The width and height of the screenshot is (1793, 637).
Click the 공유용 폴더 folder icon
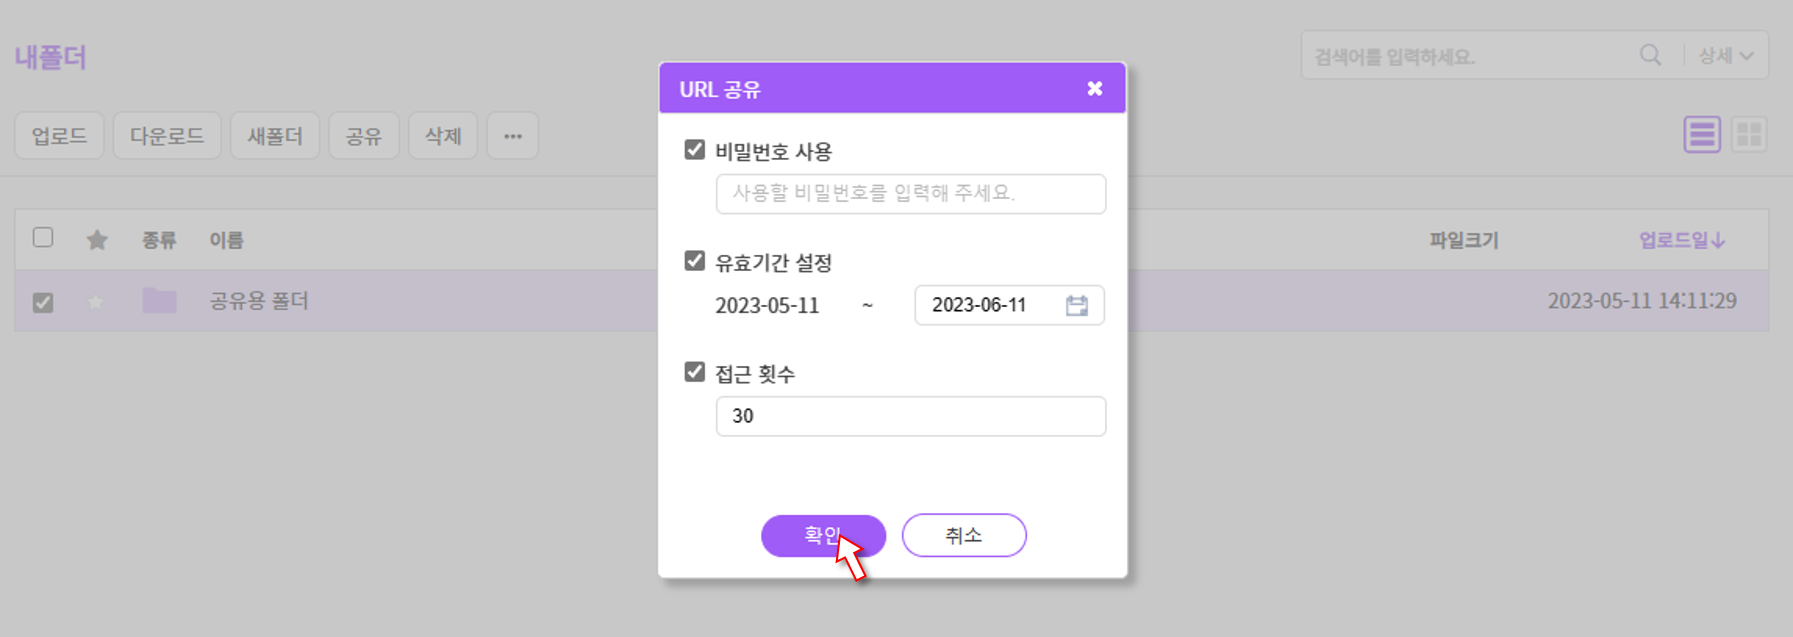[159, 300]
